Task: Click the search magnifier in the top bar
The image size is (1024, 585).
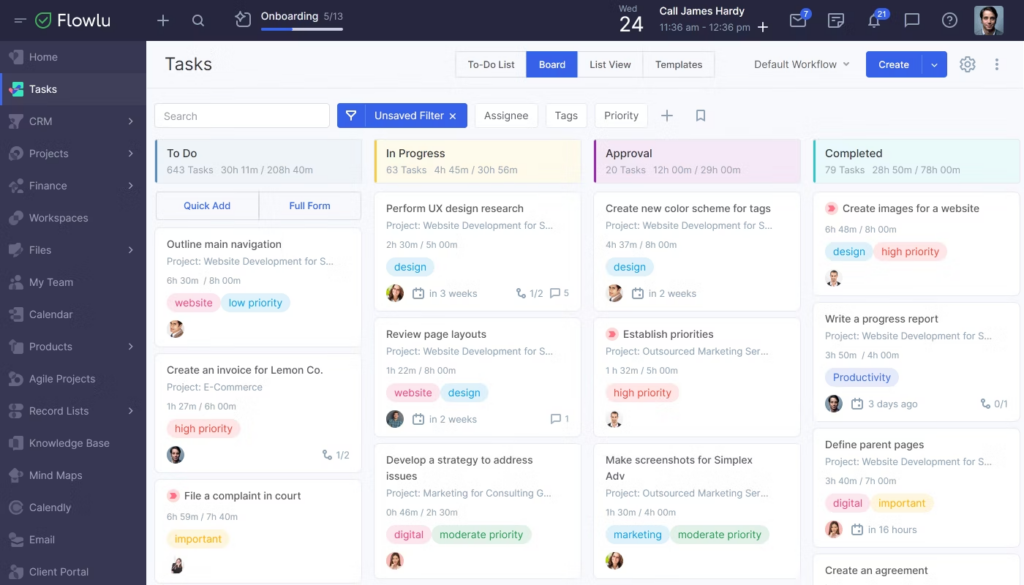Action: pyautogui.click(x=198, y=20)
